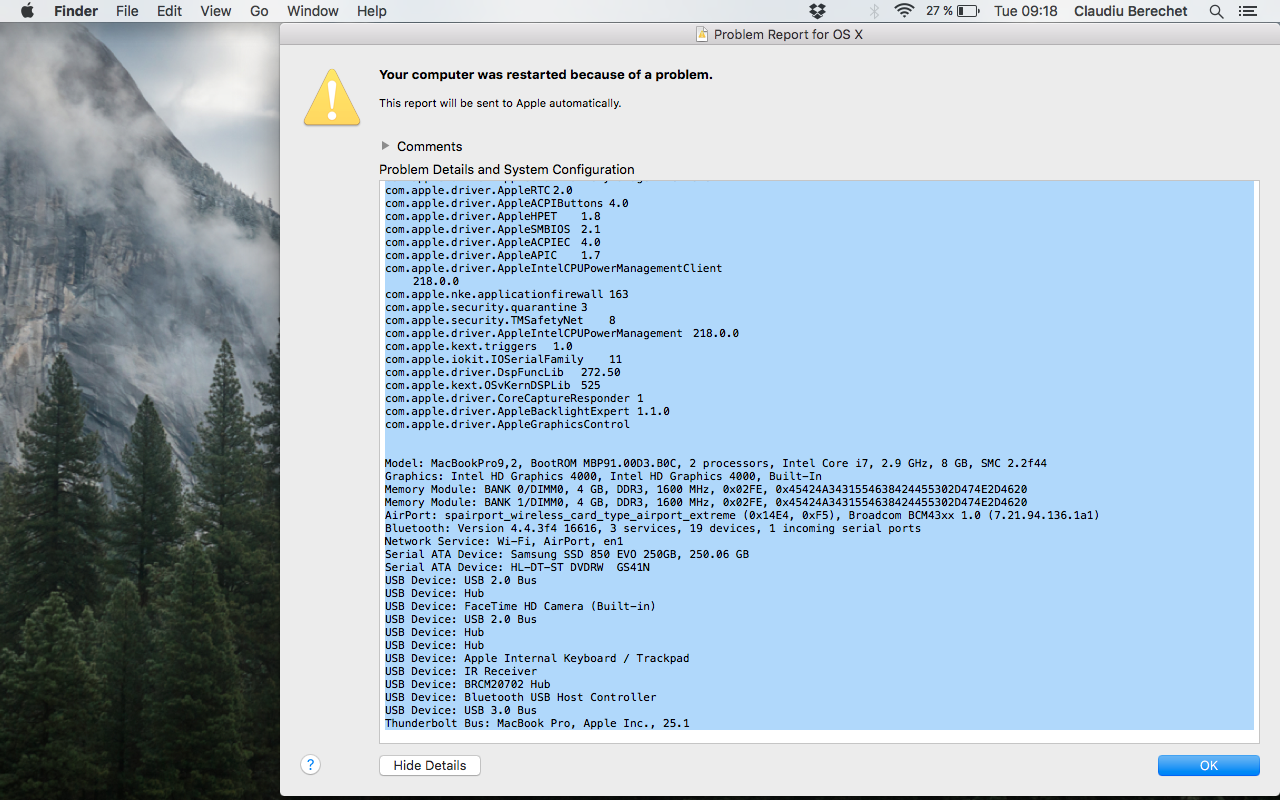Click the com.apple.driver.AppleACPIButtons line
1280x800 pixels.
pyautogui.click(x=507, y=203)
